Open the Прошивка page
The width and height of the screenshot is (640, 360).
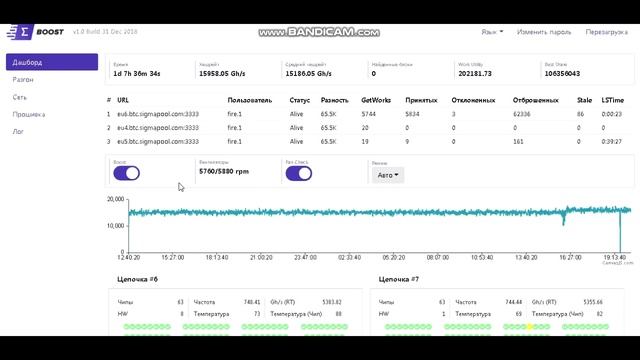29,114
